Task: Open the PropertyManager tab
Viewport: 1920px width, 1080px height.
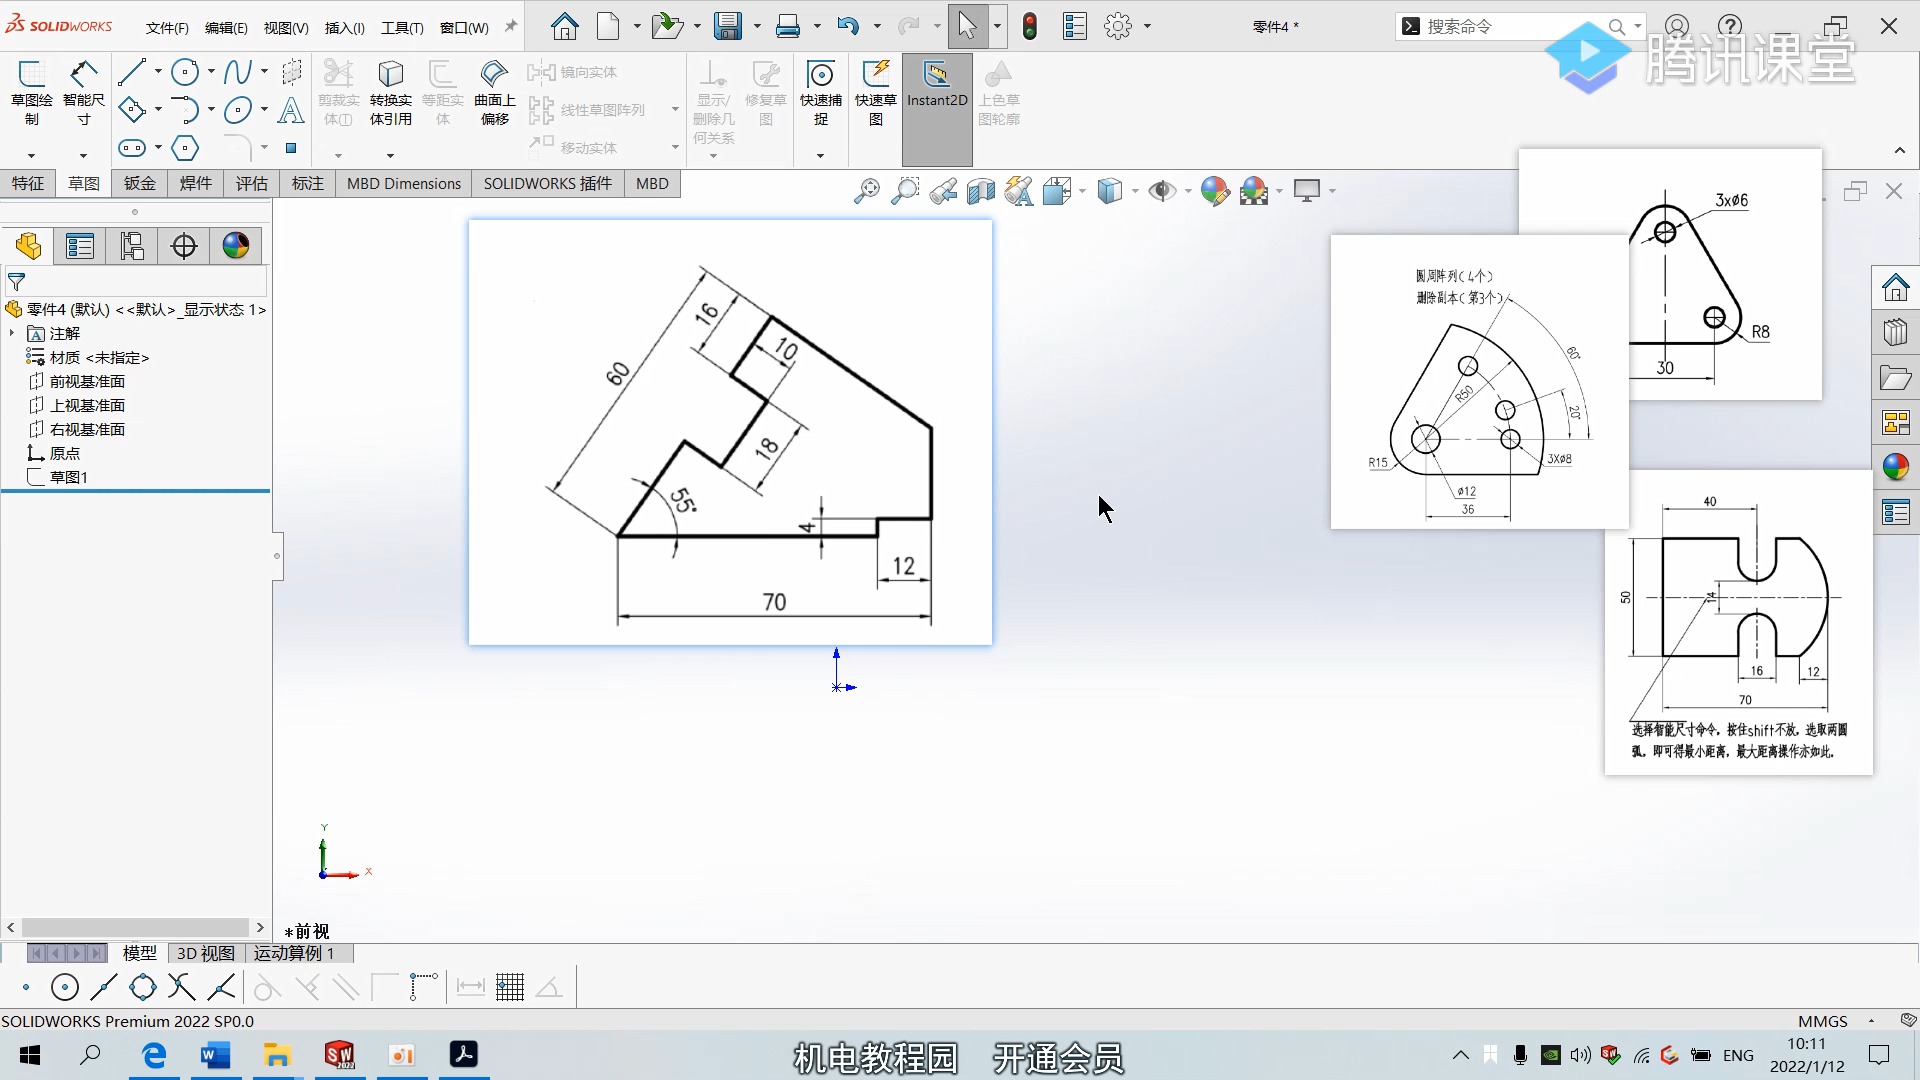Action: [x=80, y=246]
